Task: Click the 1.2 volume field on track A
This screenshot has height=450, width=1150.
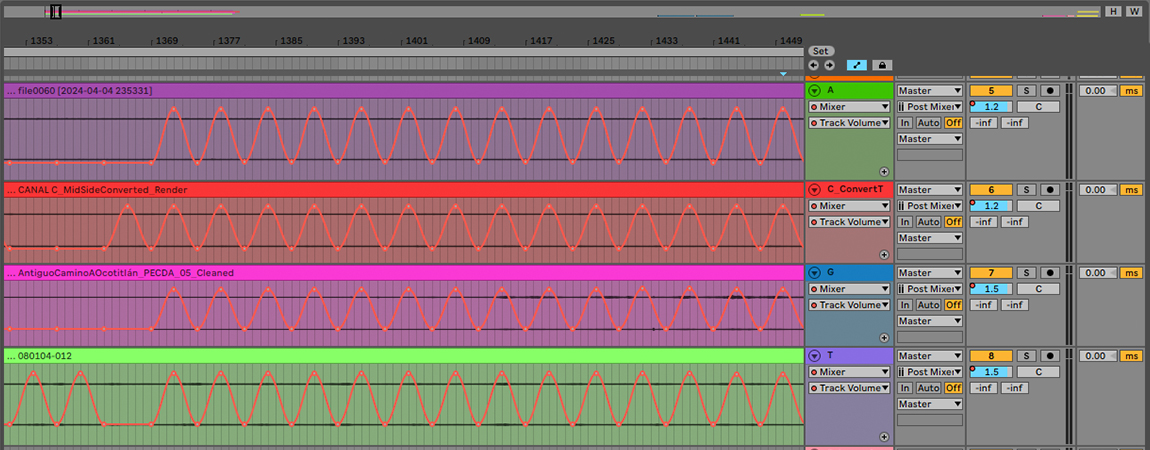Action: [991, 106]
